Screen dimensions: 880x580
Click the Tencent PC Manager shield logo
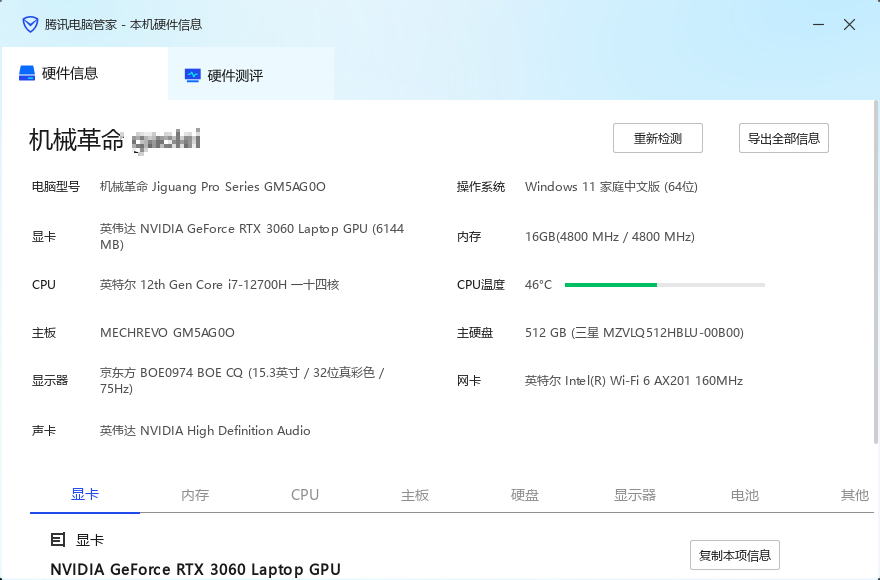(30, 25)
